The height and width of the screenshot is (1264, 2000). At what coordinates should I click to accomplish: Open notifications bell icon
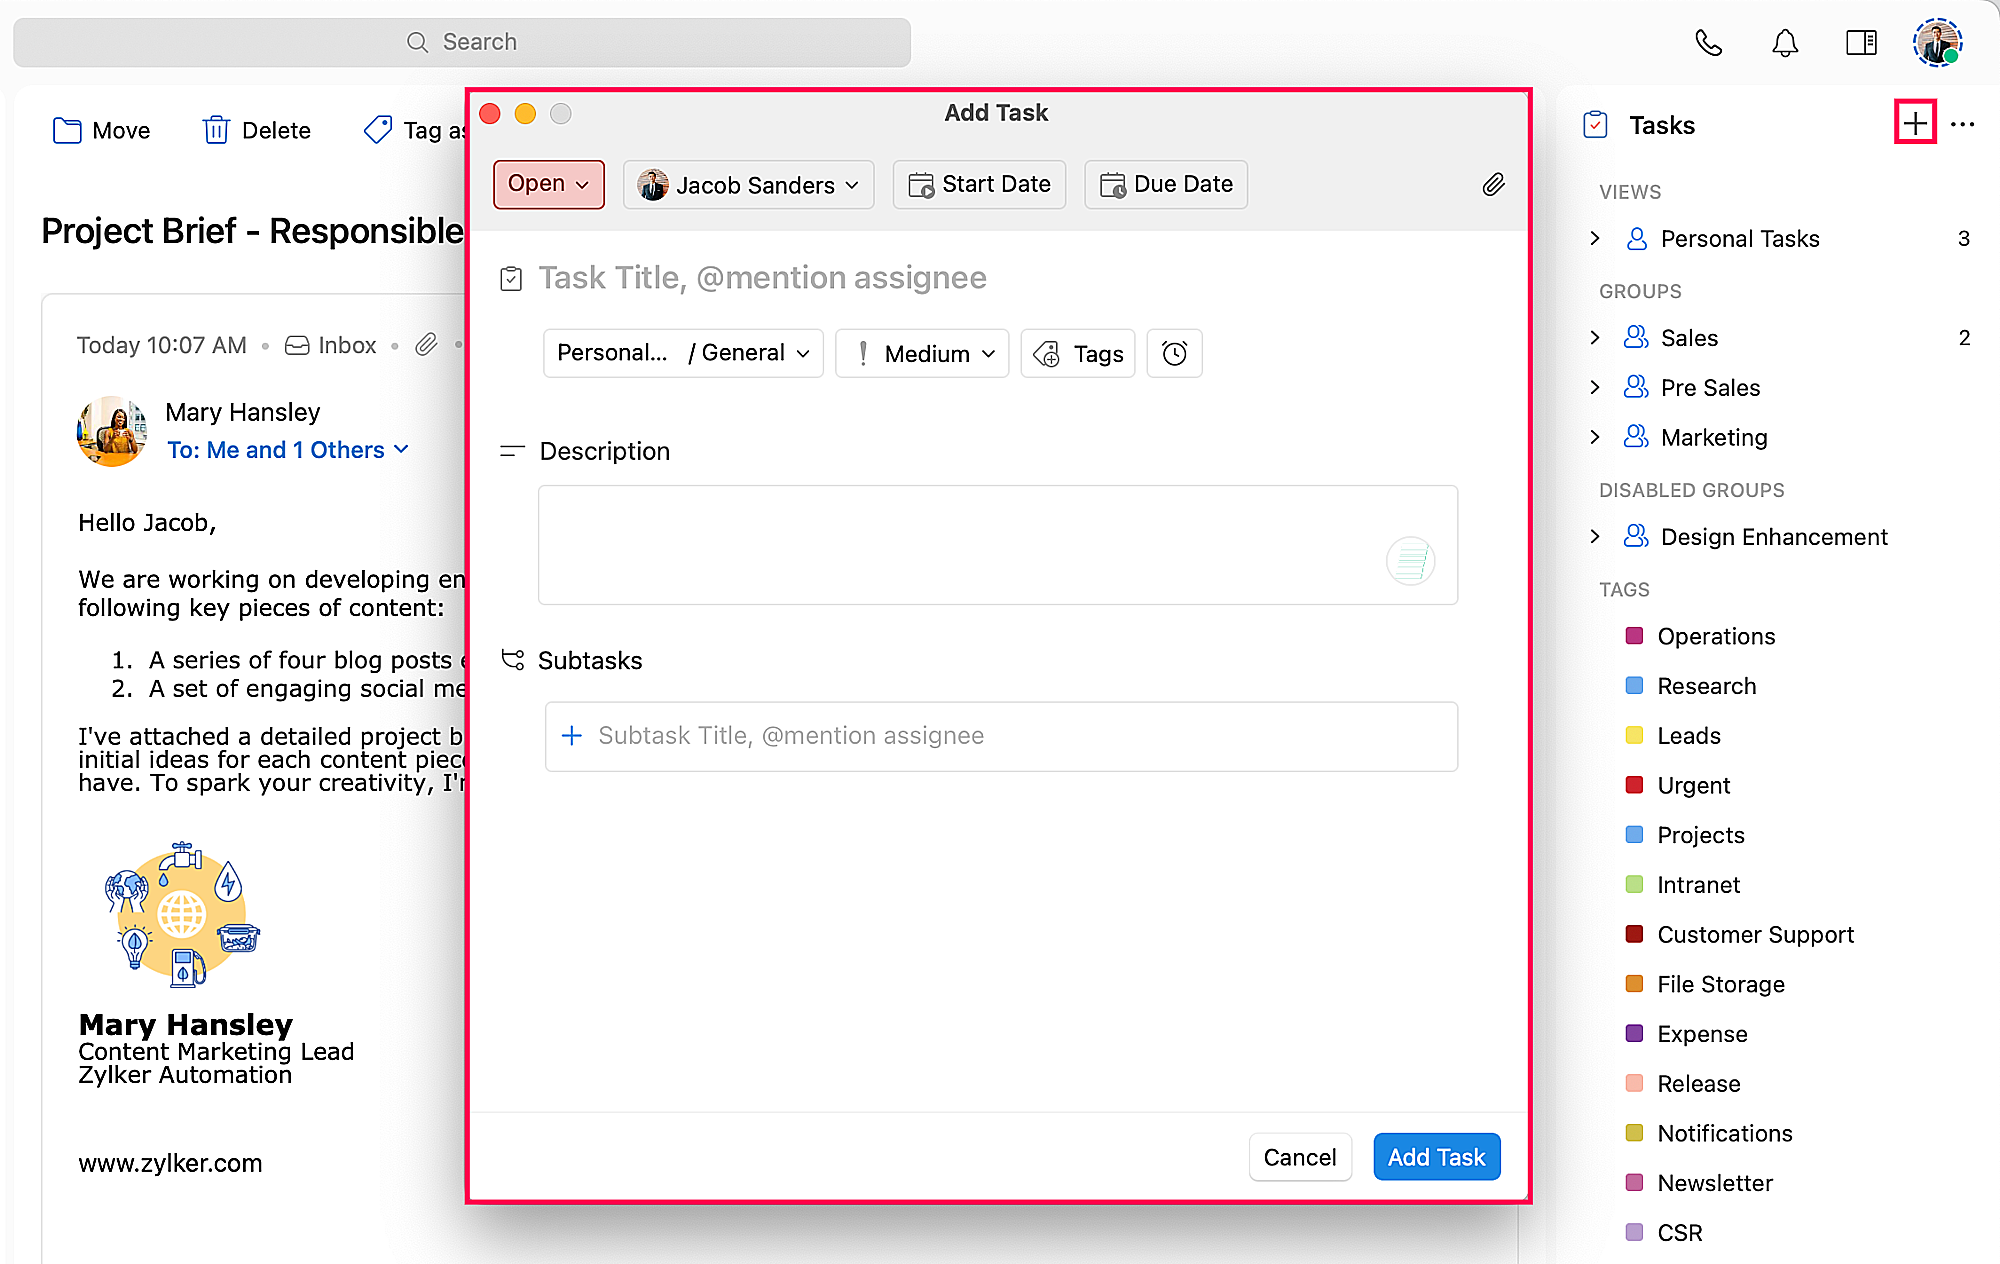pos(1785,42)
